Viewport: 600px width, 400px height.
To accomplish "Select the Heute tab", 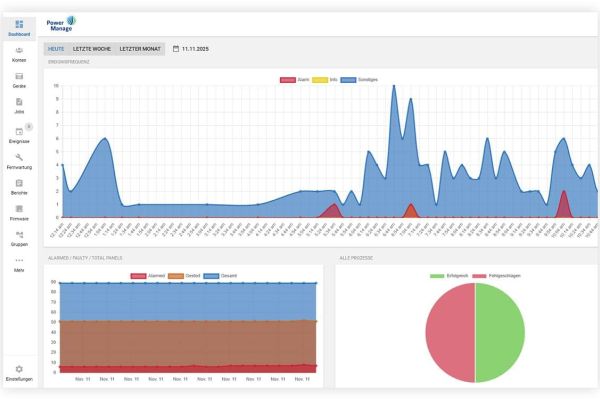I will [56, 48].
